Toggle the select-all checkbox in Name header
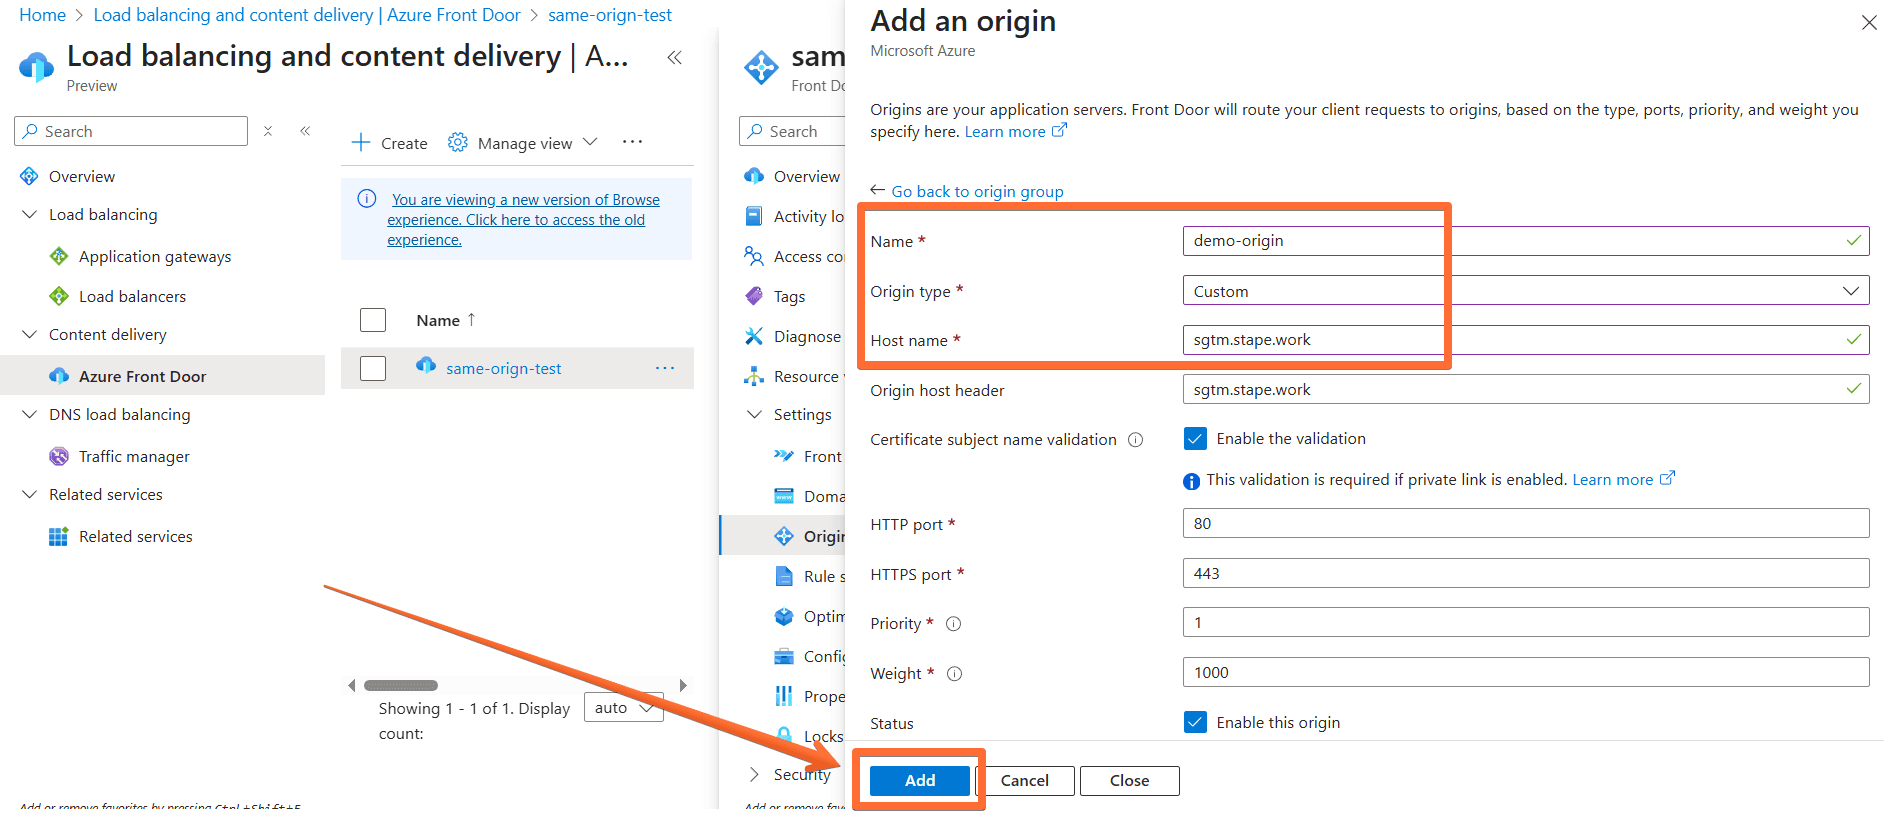The width and height of the screenshot is (1884, 815). pos(373,320)
